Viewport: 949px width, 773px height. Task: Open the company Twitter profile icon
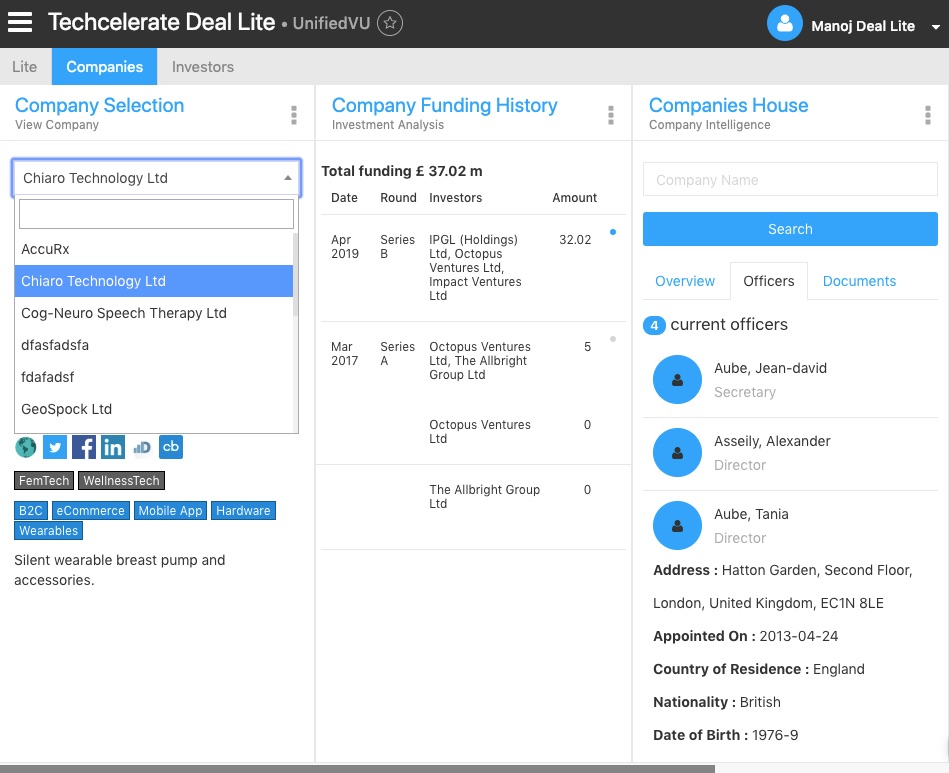click(x=55, y=447)
